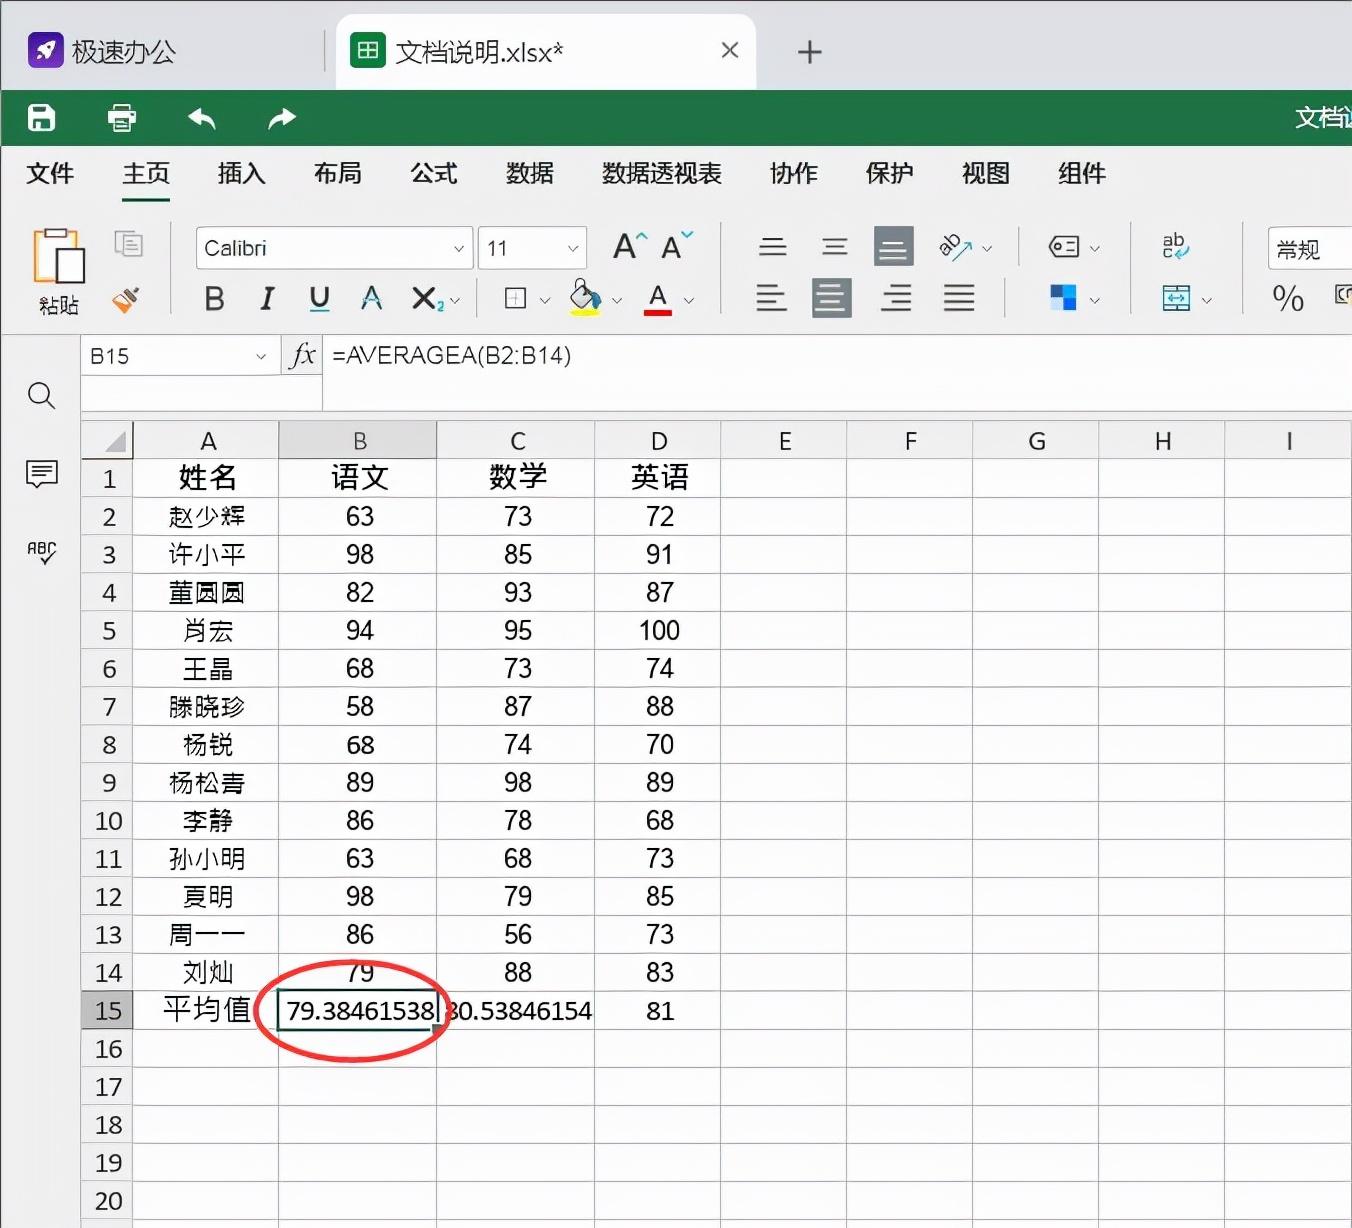Apply red font color A
The height and width of the screenshot is (1228, 1352).
[x=657, y=298]
